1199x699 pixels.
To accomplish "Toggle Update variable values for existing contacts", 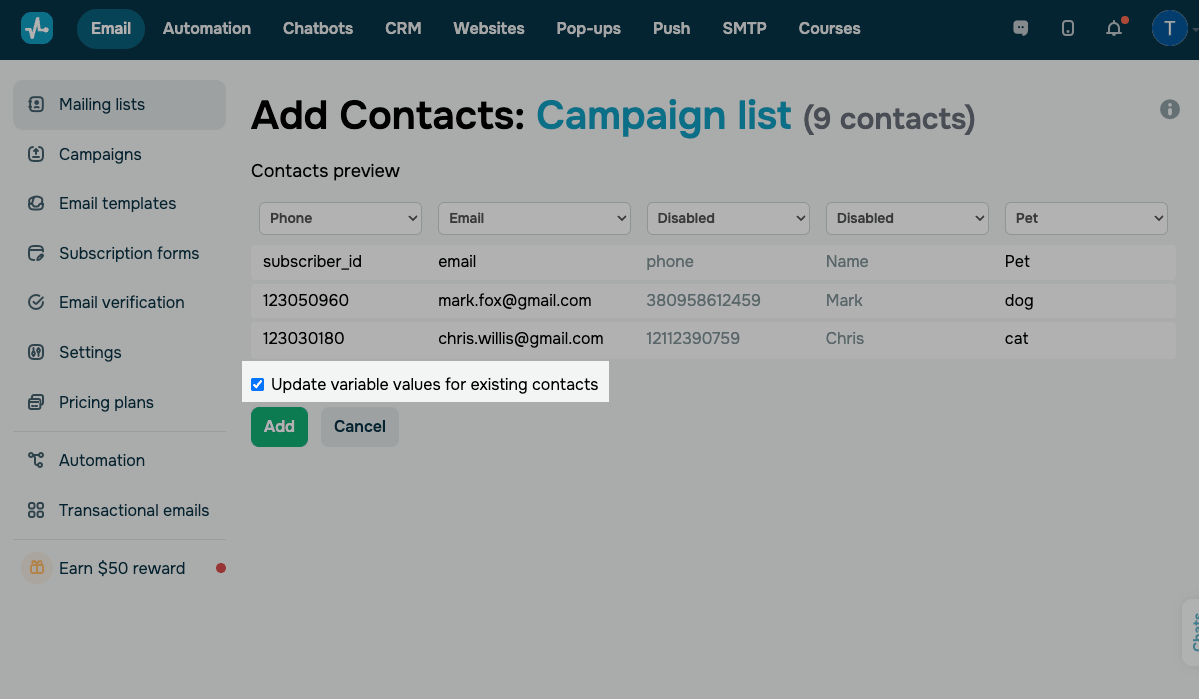I will (x=258, y=384).
